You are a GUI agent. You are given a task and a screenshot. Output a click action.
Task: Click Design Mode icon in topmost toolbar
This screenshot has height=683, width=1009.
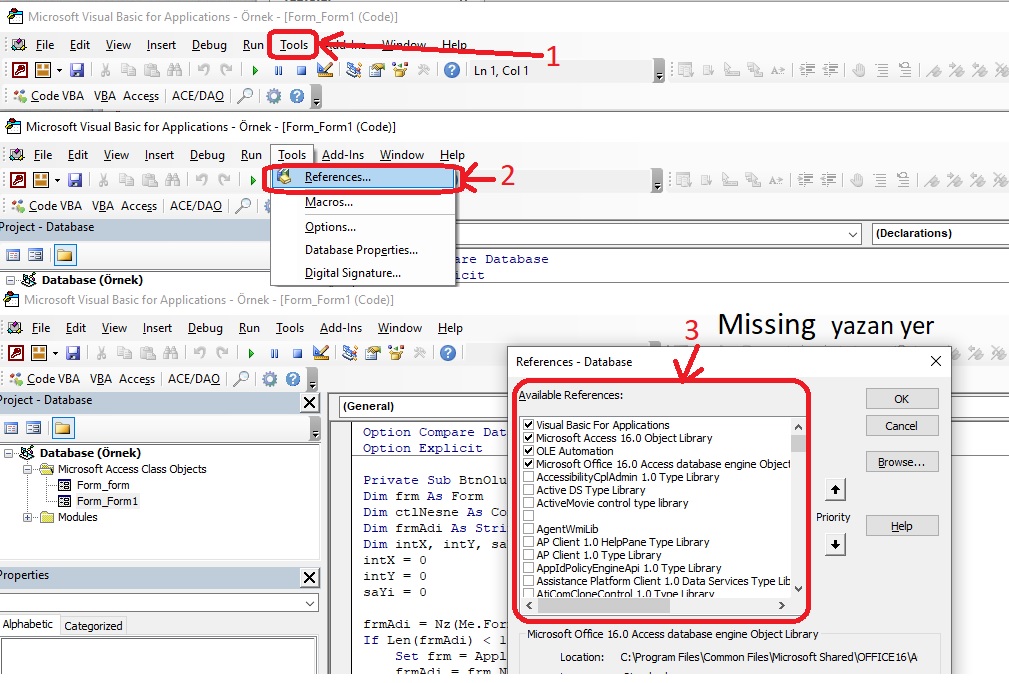(324, 70)
